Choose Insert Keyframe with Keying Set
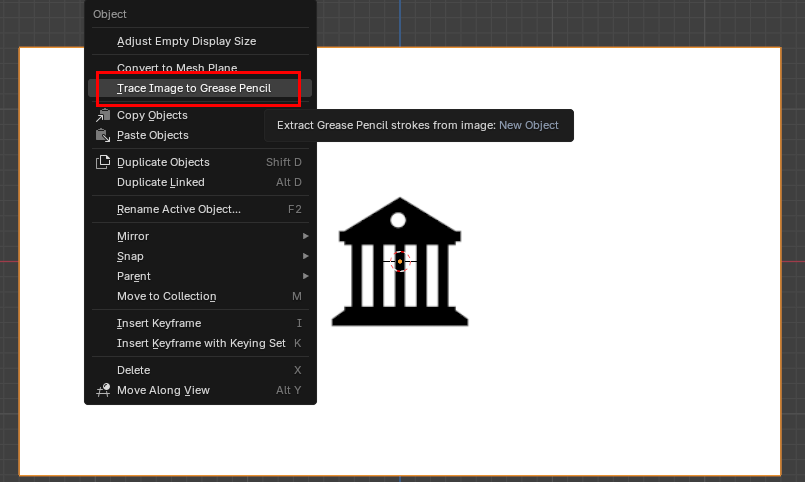Image resolution: width=805 pixels, height=482 pixels. click(x=201, y=343)
